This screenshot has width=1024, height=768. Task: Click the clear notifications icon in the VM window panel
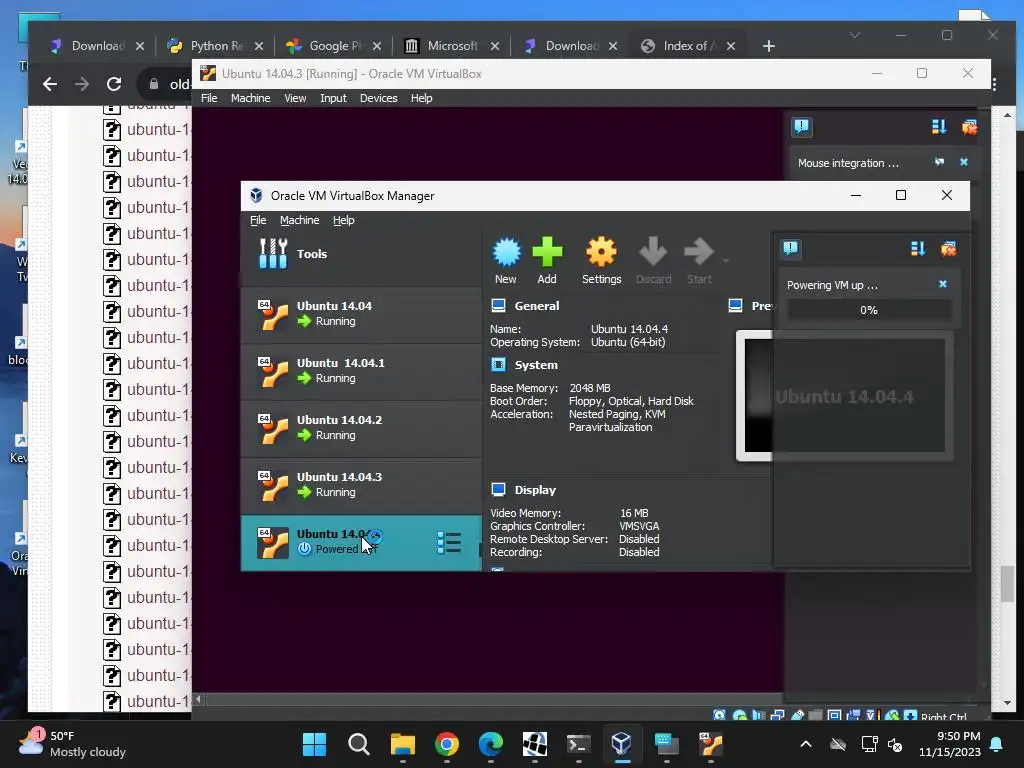[970, 126]
